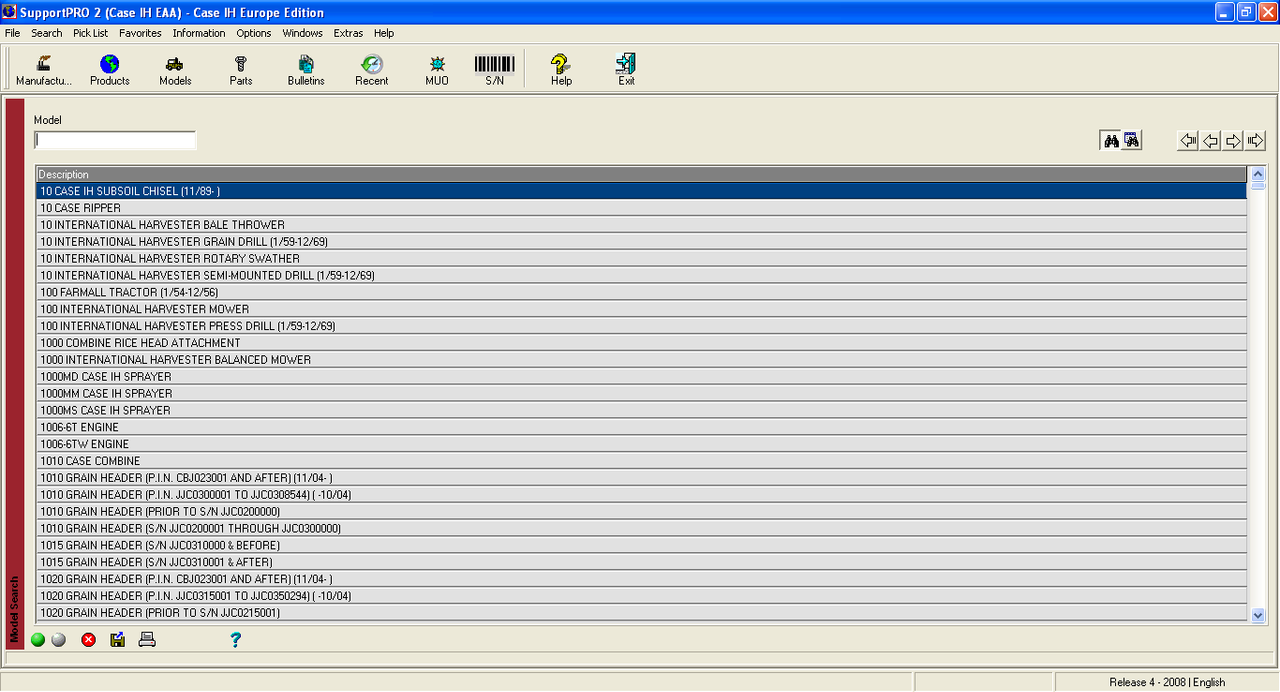Click the green circle button at bottom
This screenshot has width=1280, height=692.
point(38,640)
